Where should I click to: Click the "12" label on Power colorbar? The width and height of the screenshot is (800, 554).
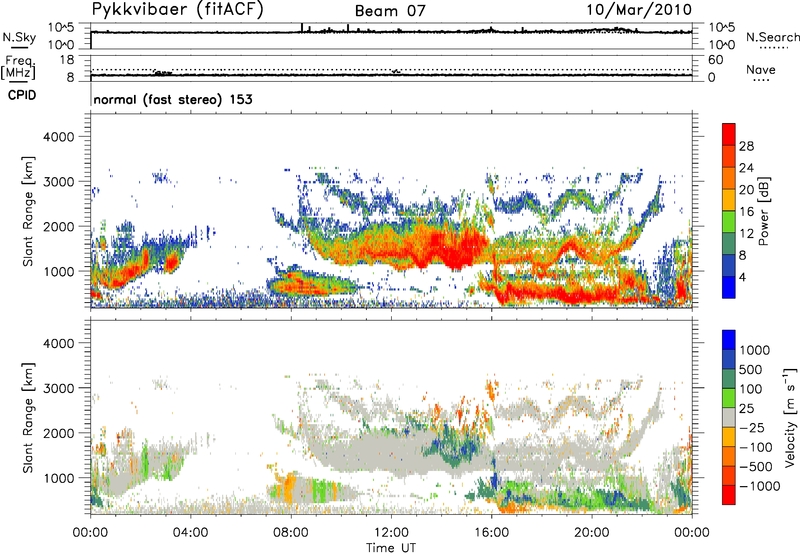coord(746,234)
